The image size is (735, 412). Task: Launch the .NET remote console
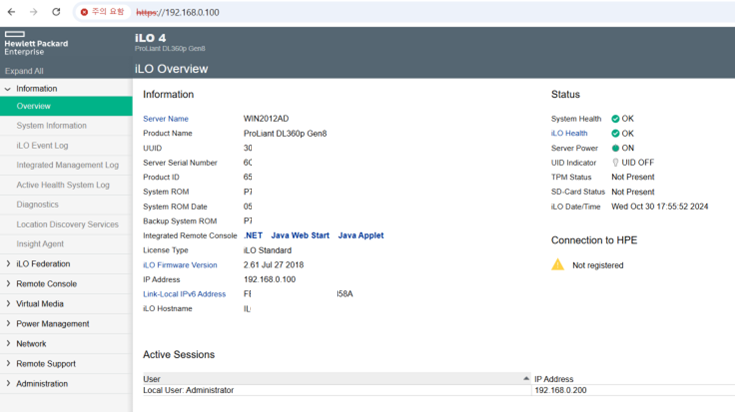[x=253, y=235]
